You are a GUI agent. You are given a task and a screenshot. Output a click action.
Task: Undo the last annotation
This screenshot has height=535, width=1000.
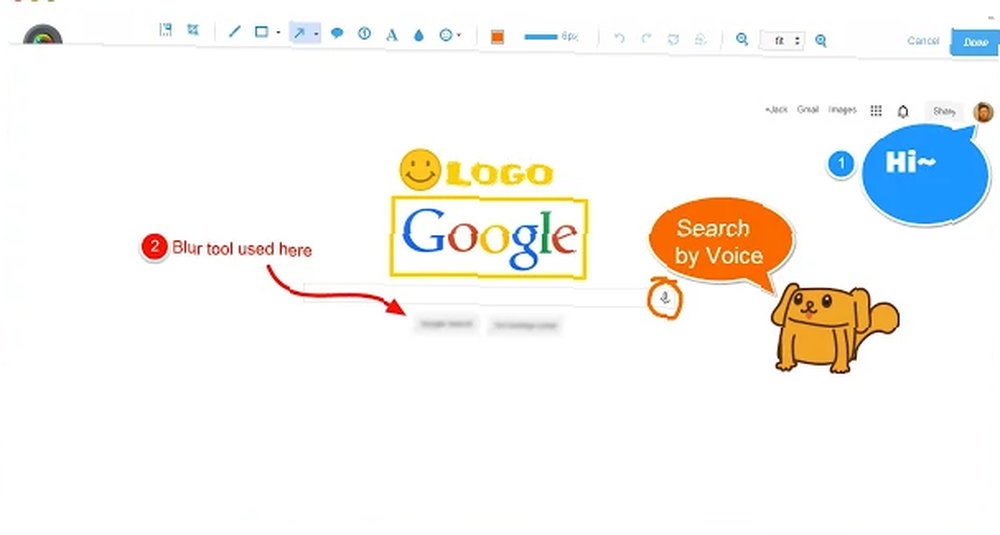(x=619, y=38)
